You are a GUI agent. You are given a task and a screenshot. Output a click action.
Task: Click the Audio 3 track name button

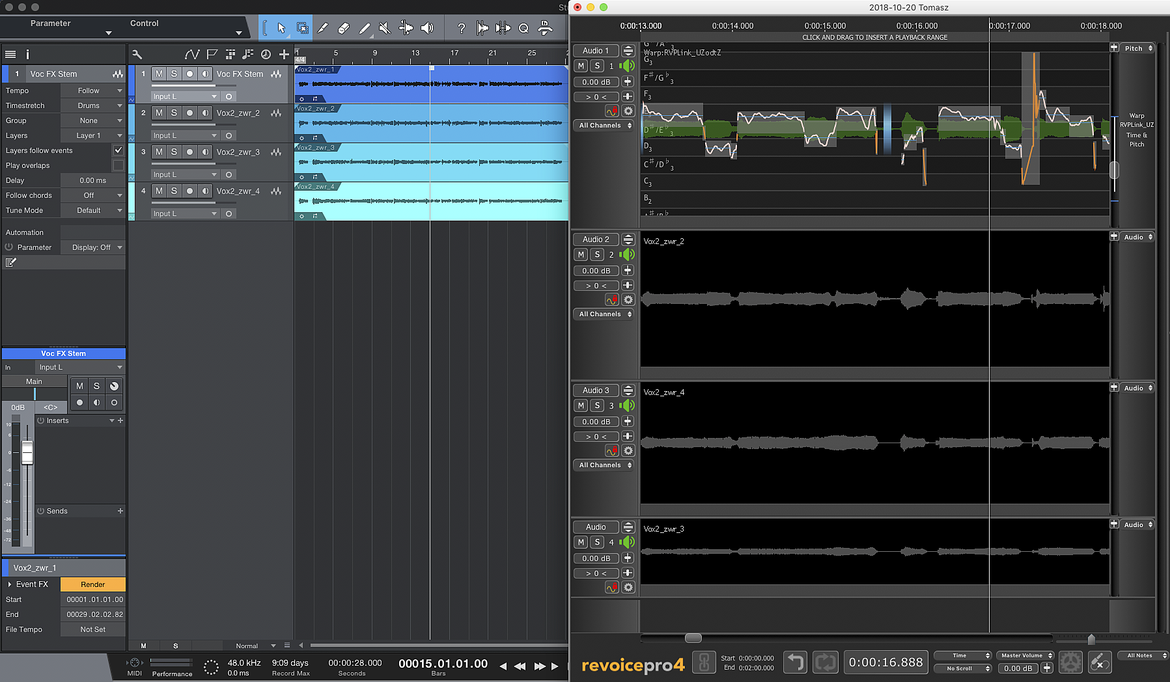click(595, 390)
